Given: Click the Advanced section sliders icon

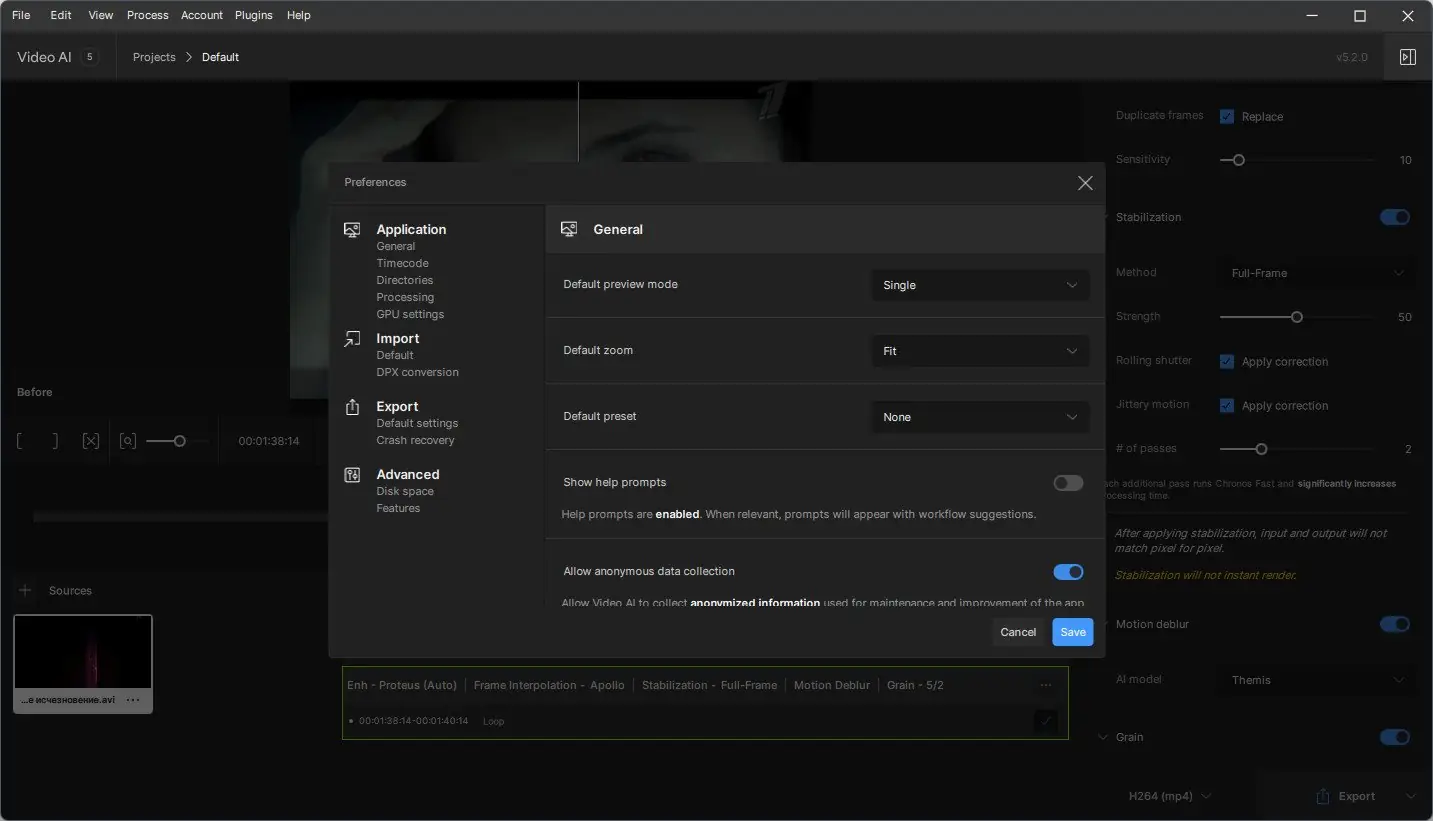Looking at the screenshot, I should tap(352, 475).
